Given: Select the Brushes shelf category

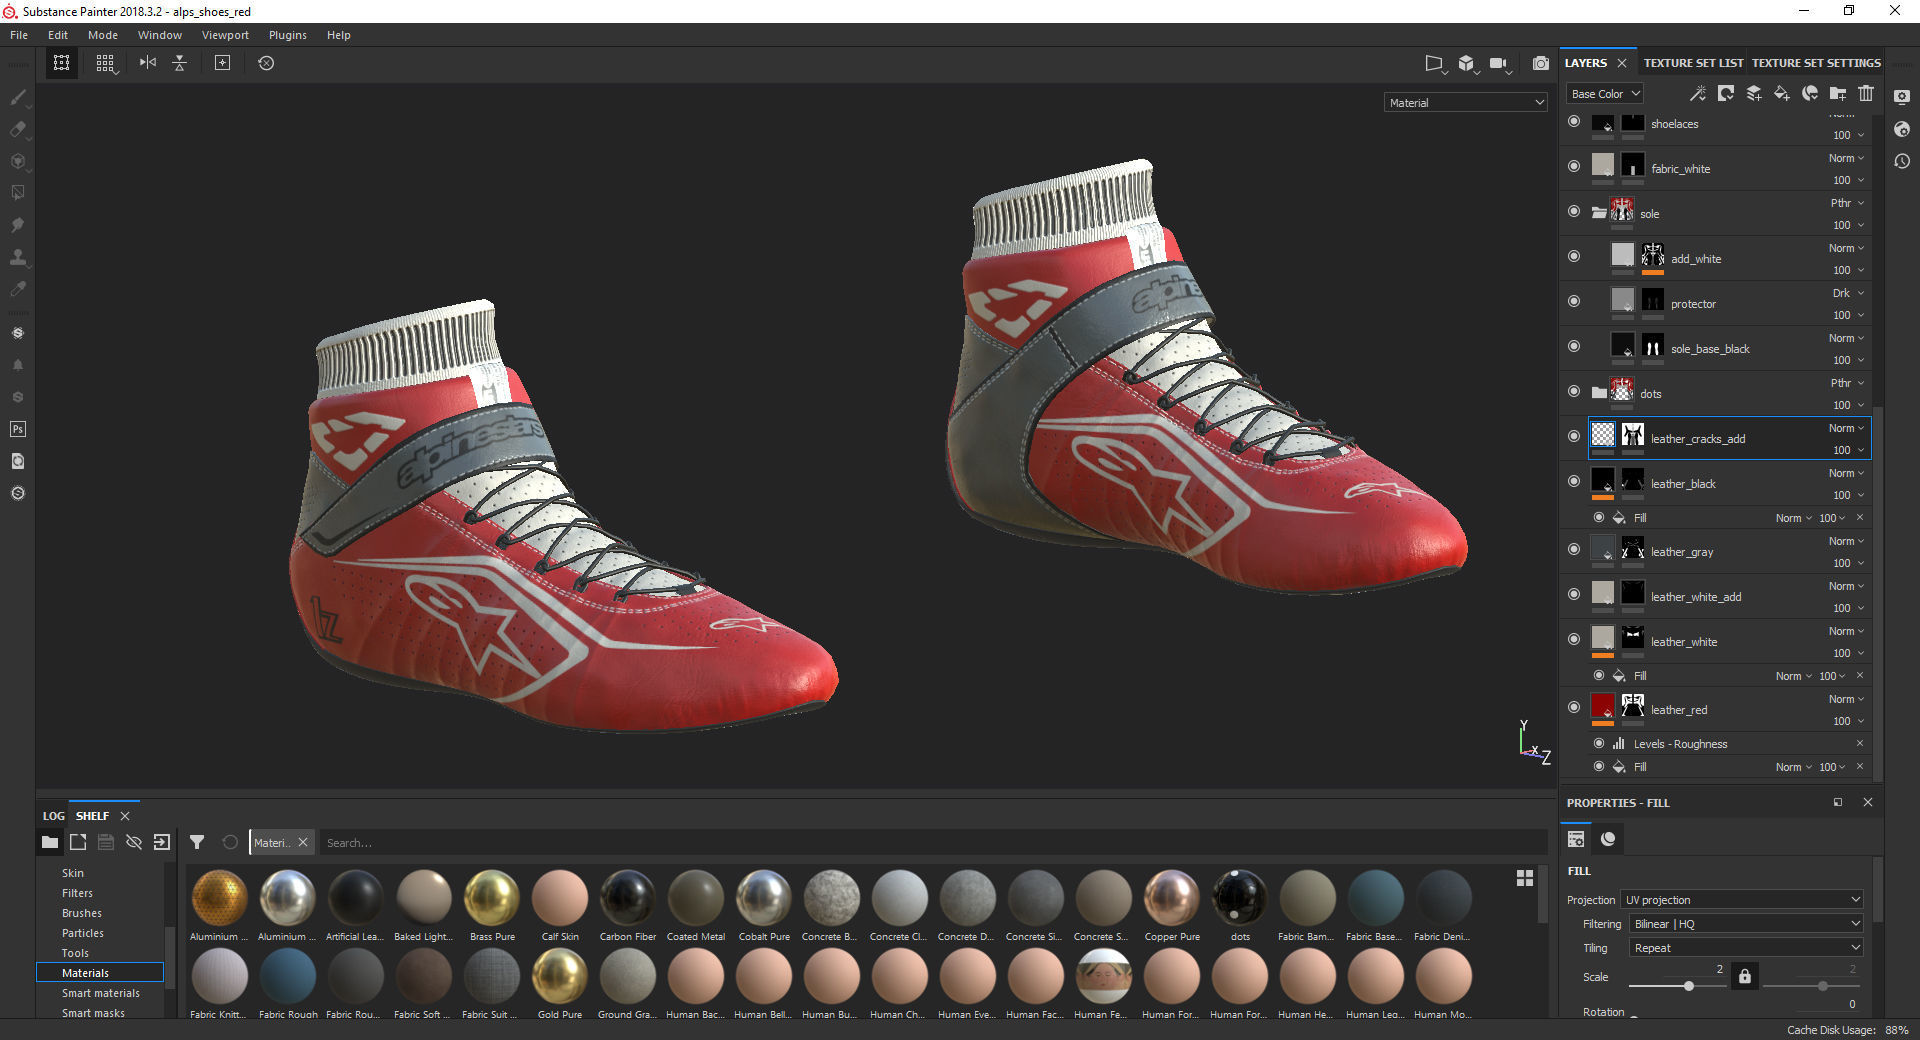Looking at the screenshot, I should [x=82, y=913].
